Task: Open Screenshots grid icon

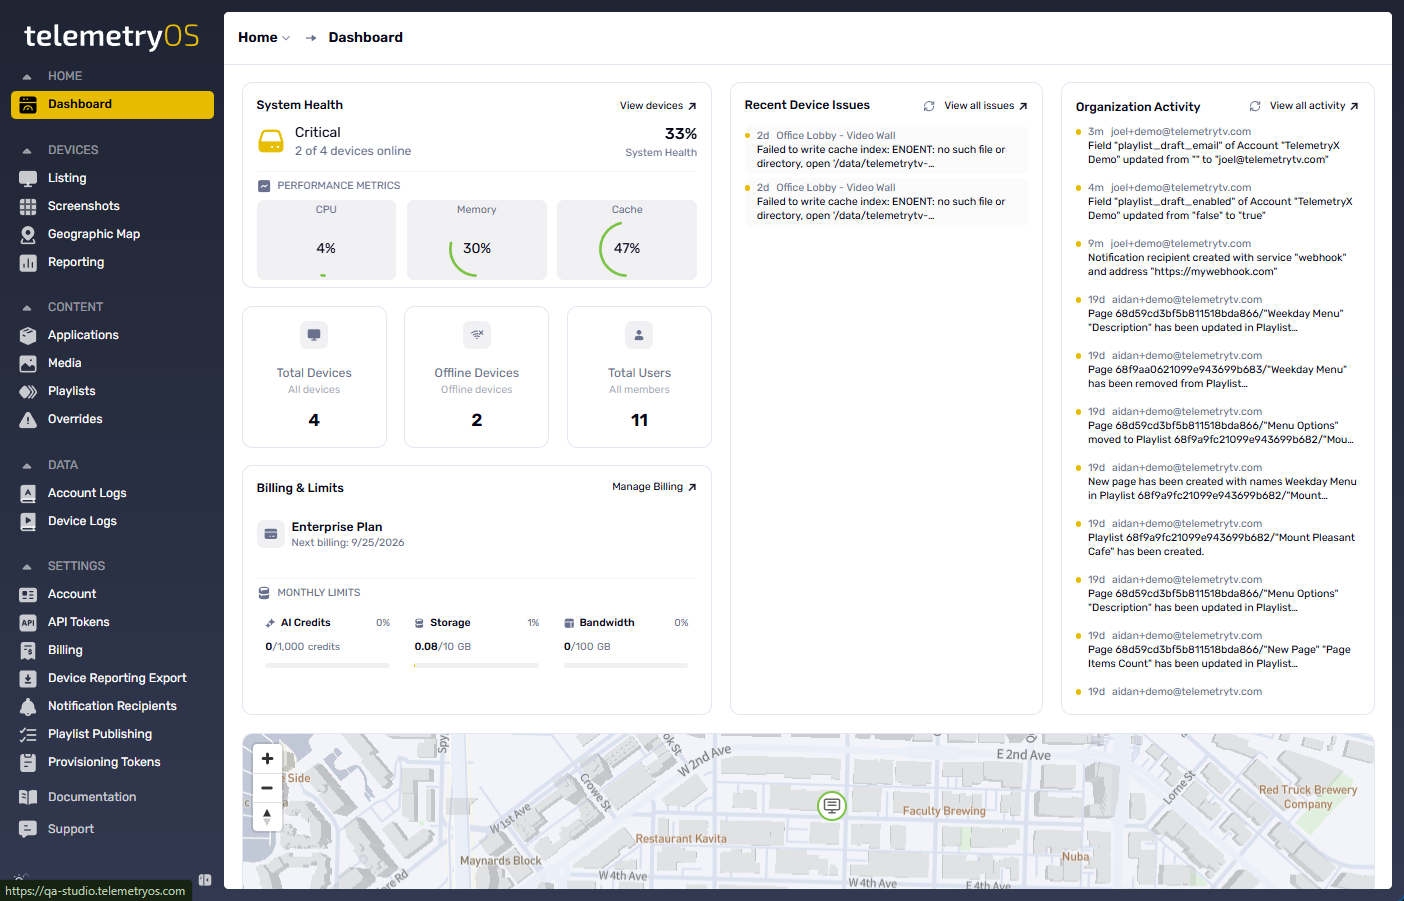Action: click(x=28, y=206)
